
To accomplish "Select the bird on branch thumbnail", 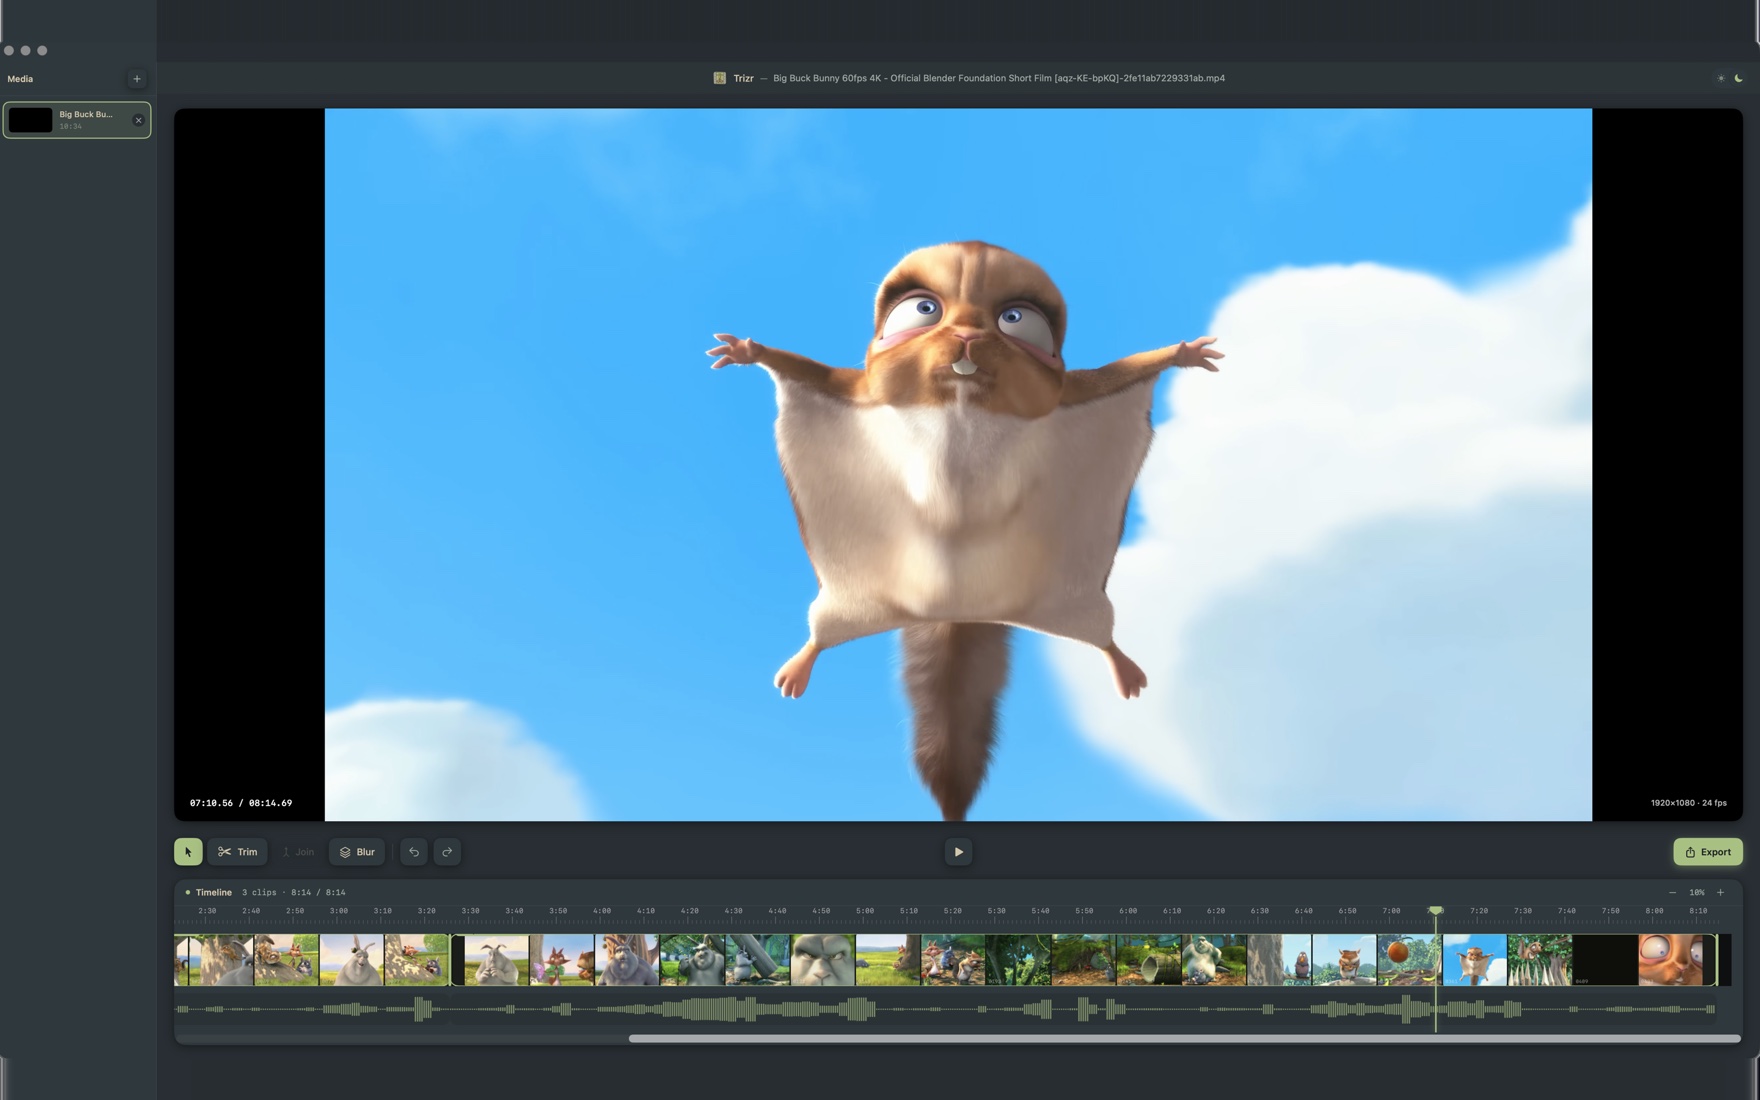I will [1279, 960].
